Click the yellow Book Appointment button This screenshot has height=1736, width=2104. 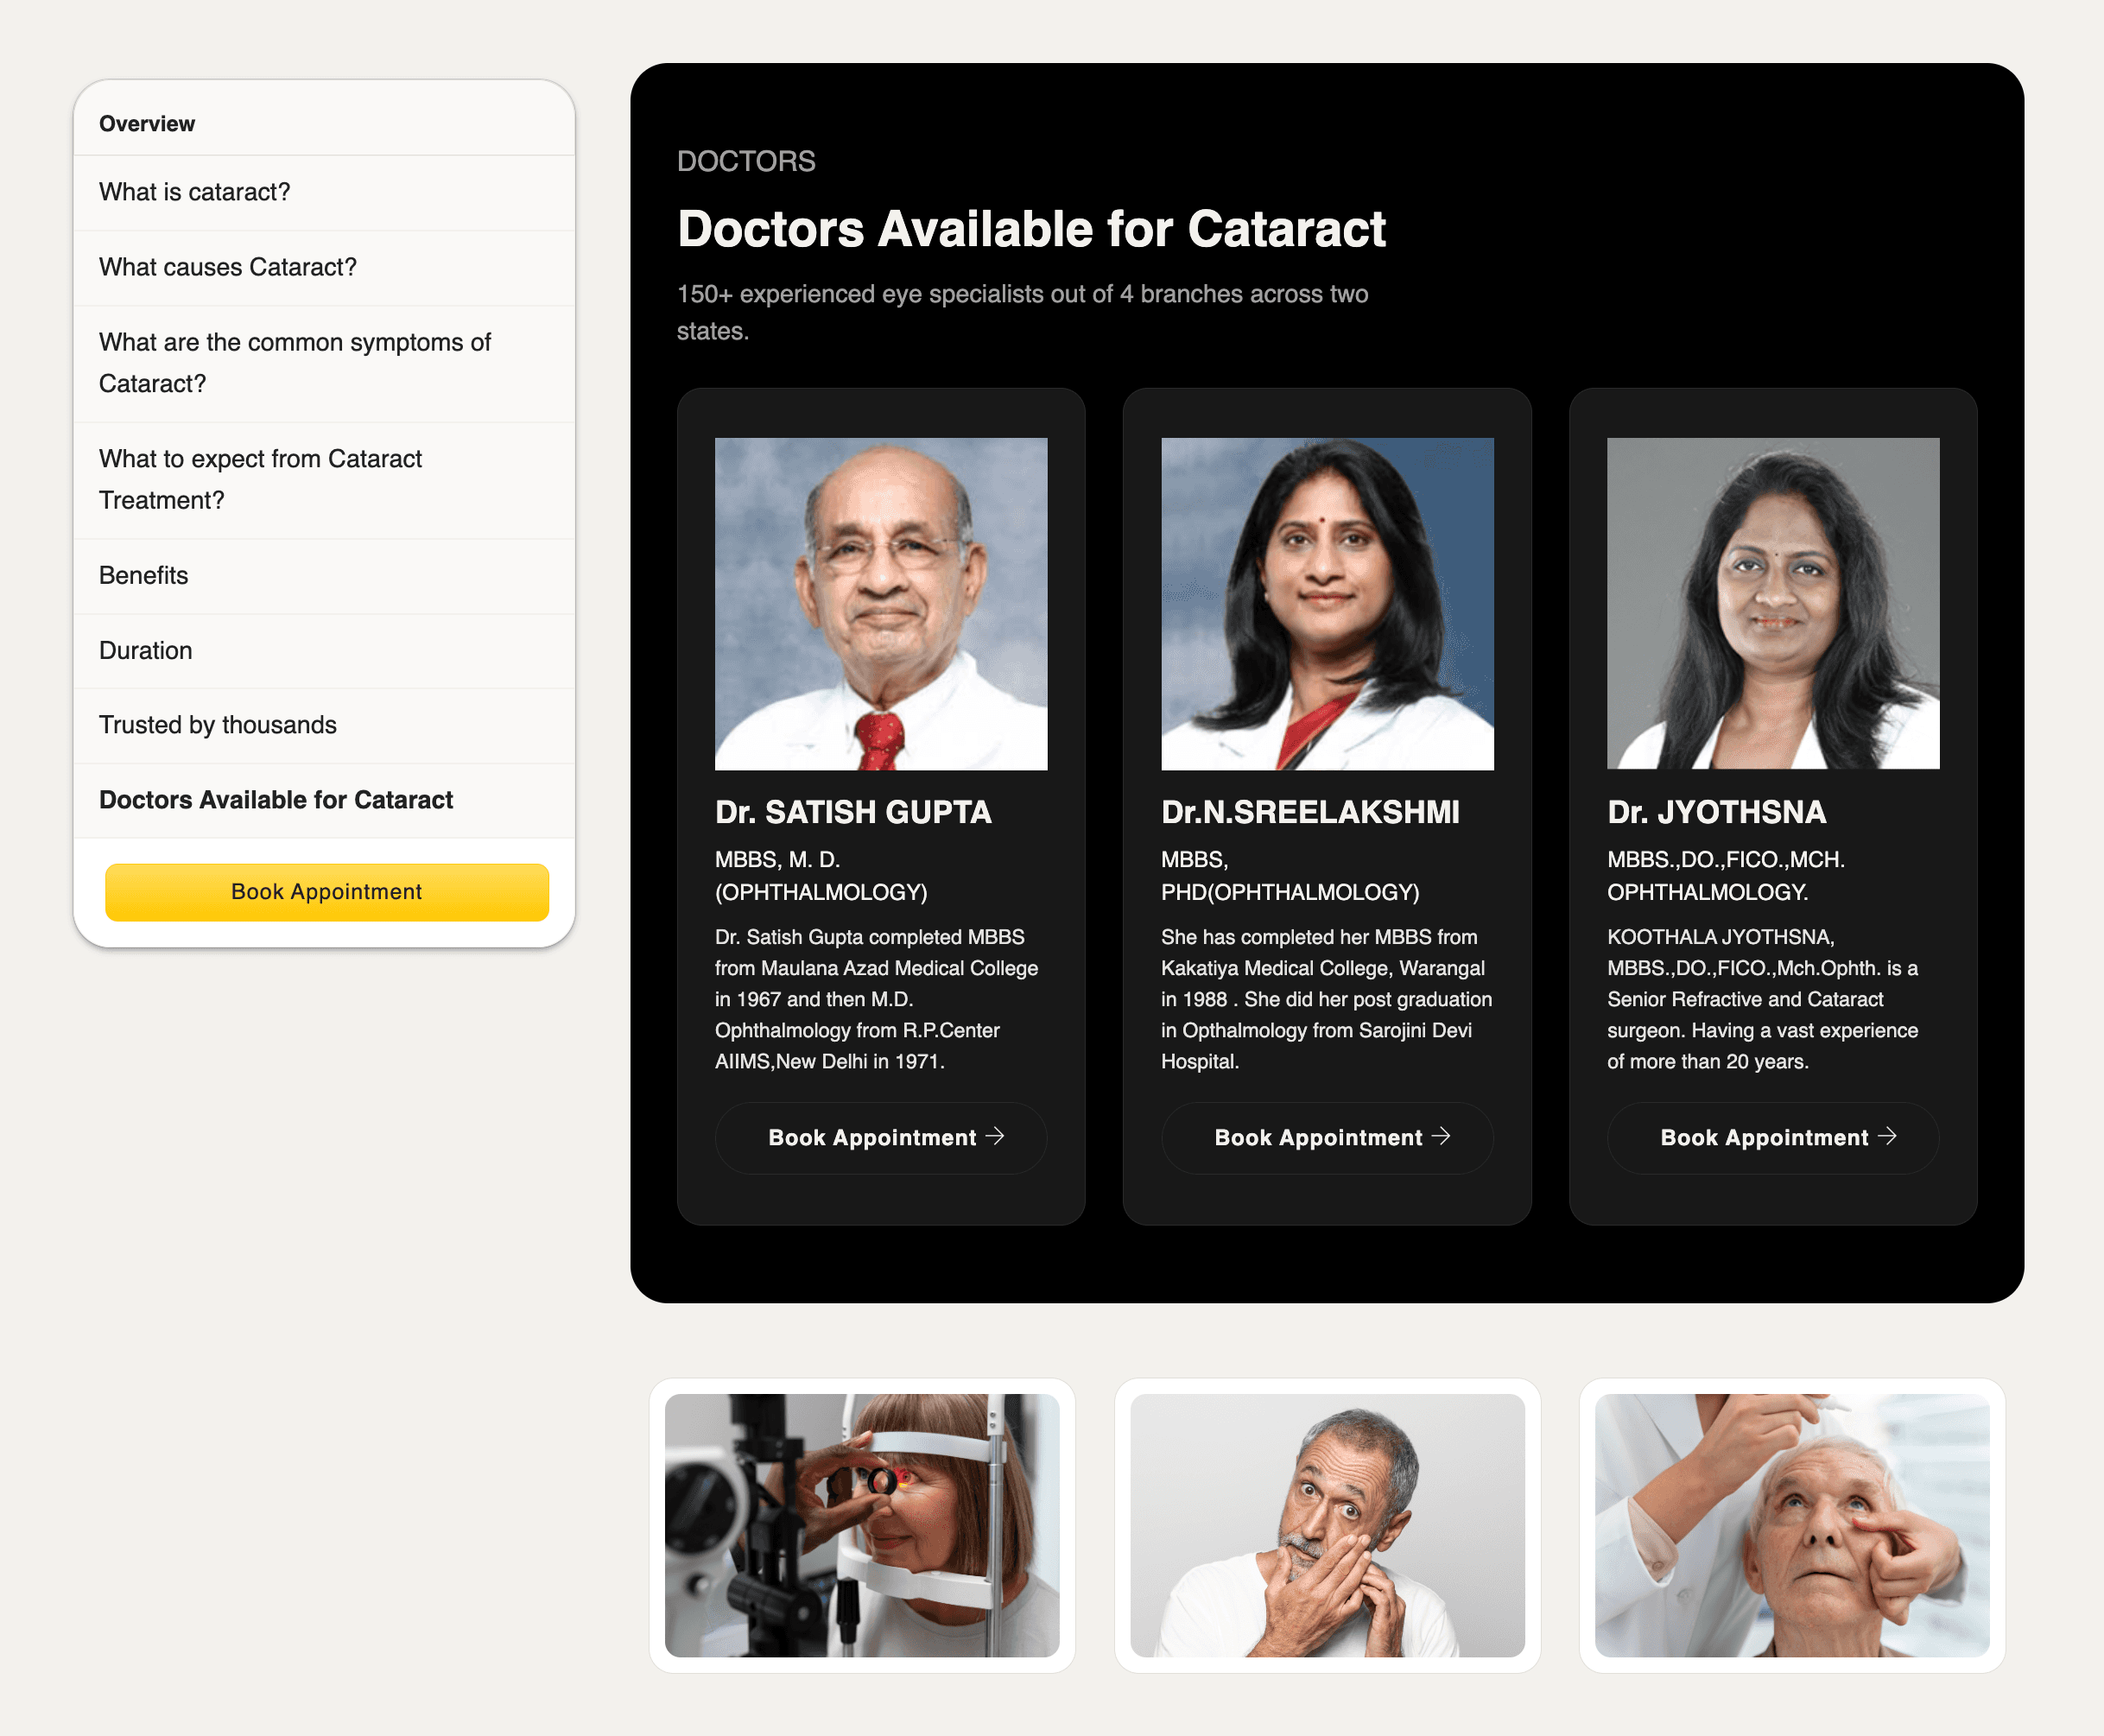(x=325, y=891)
